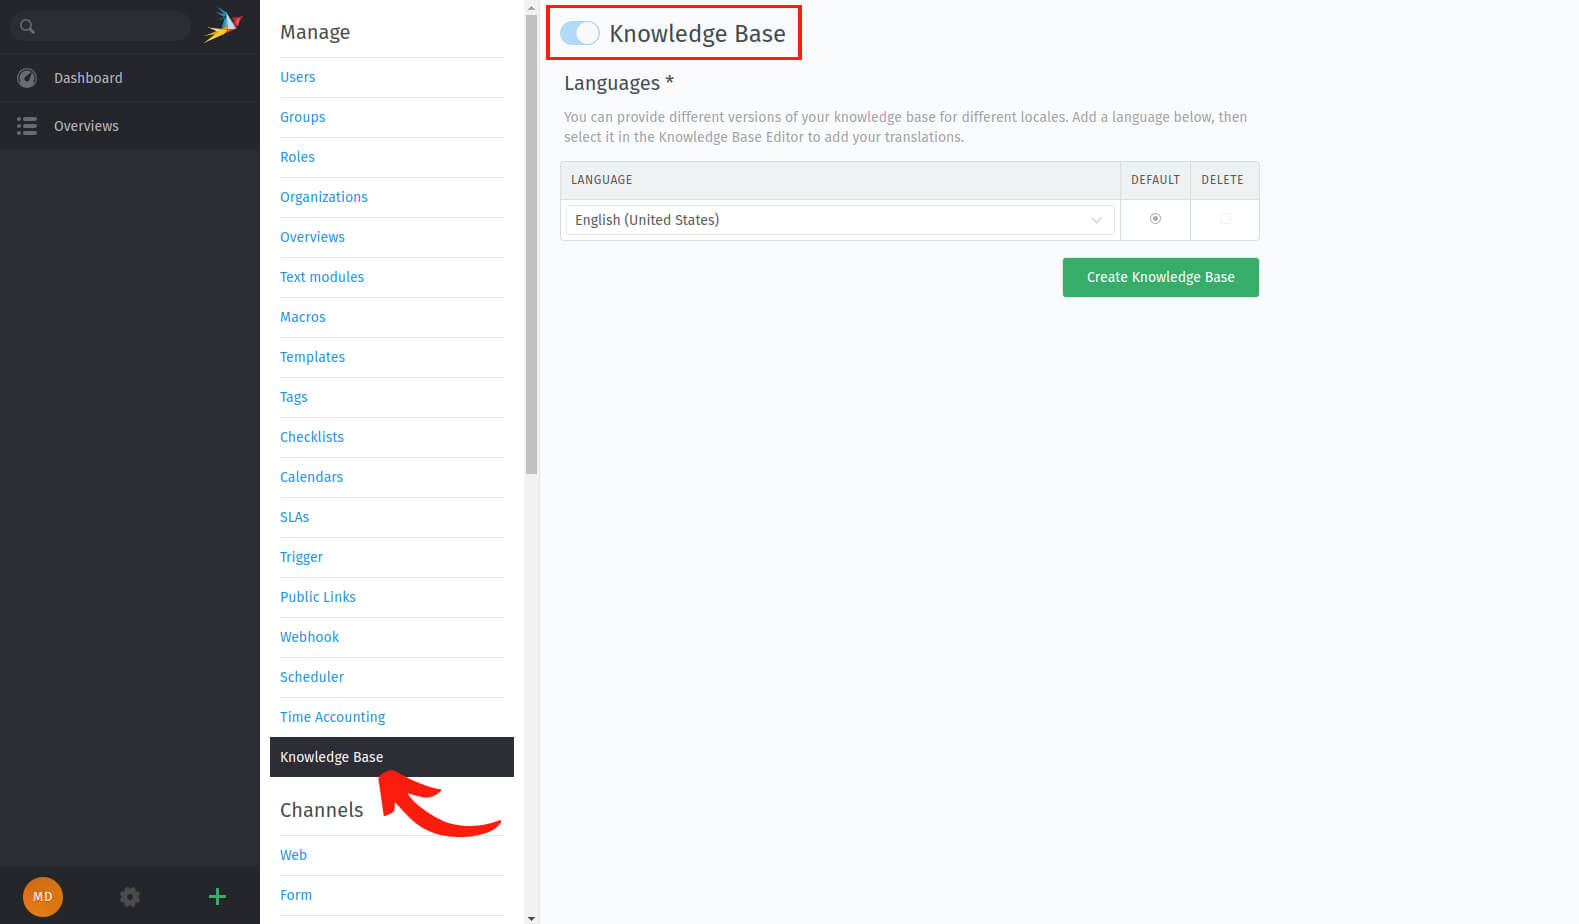
Task: Open Trigger settings
Action: click(x=301, y=557)
